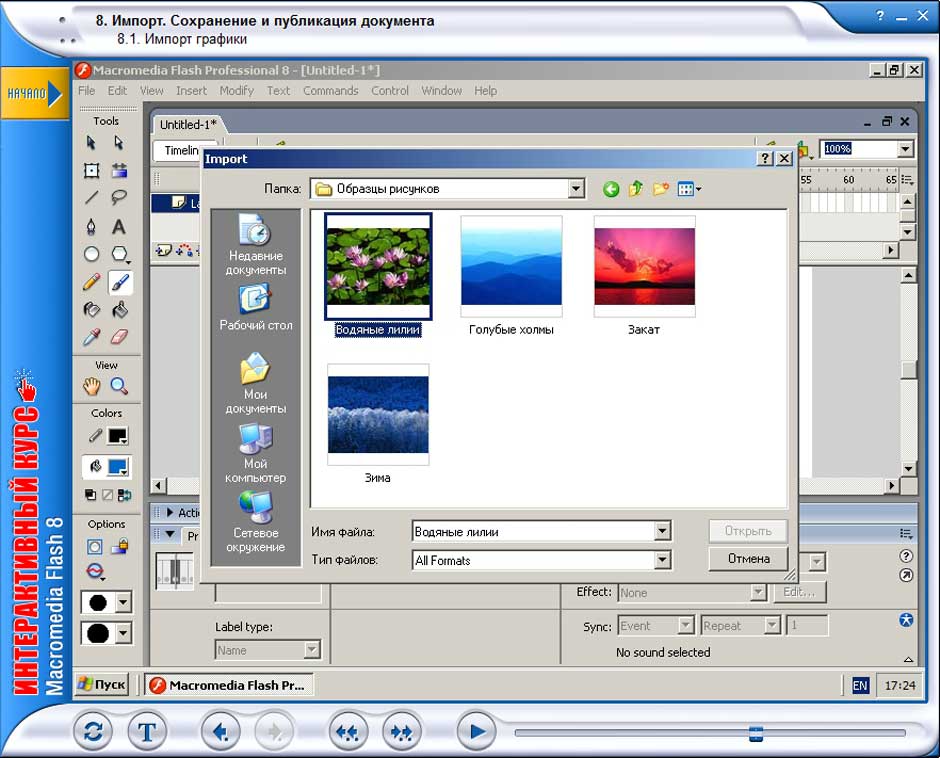Select the Eyedropper tool
Screen dimensions: 940x758
tap(91, 337)
